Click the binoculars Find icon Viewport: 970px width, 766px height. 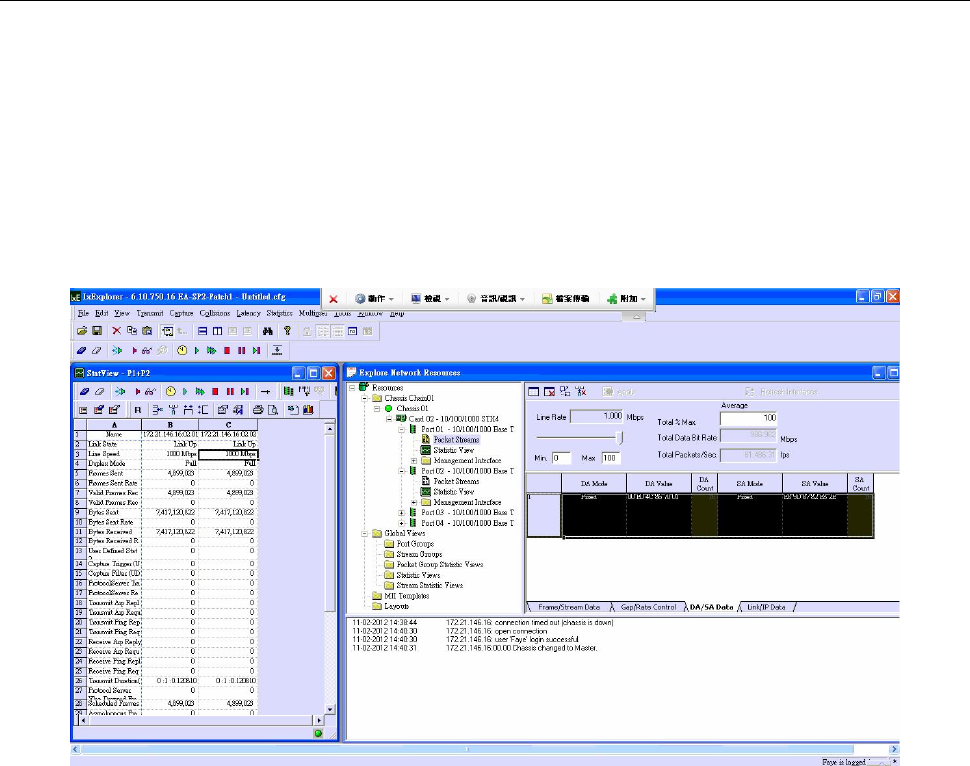(268, 330)
